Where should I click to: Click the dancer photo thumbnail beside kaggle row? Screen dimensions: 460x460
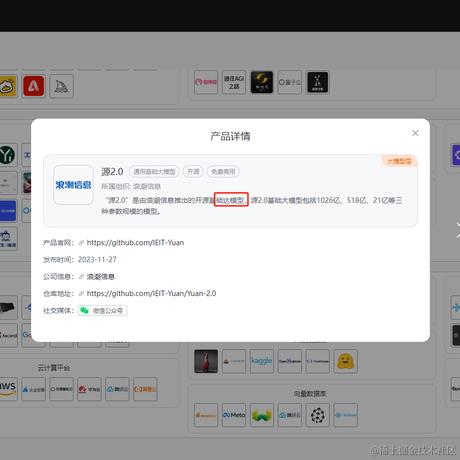point(206,361)
